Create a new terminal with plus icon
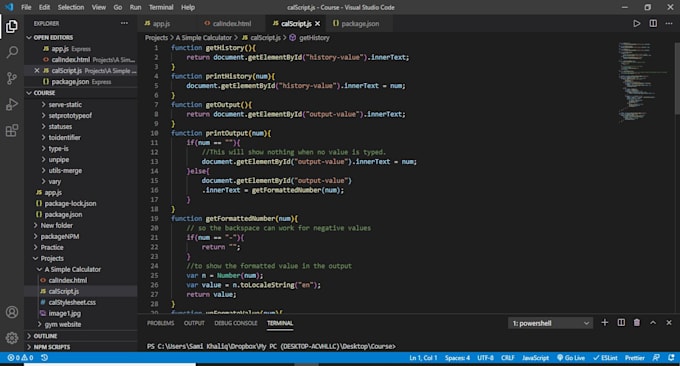 [x=605, y=323]
